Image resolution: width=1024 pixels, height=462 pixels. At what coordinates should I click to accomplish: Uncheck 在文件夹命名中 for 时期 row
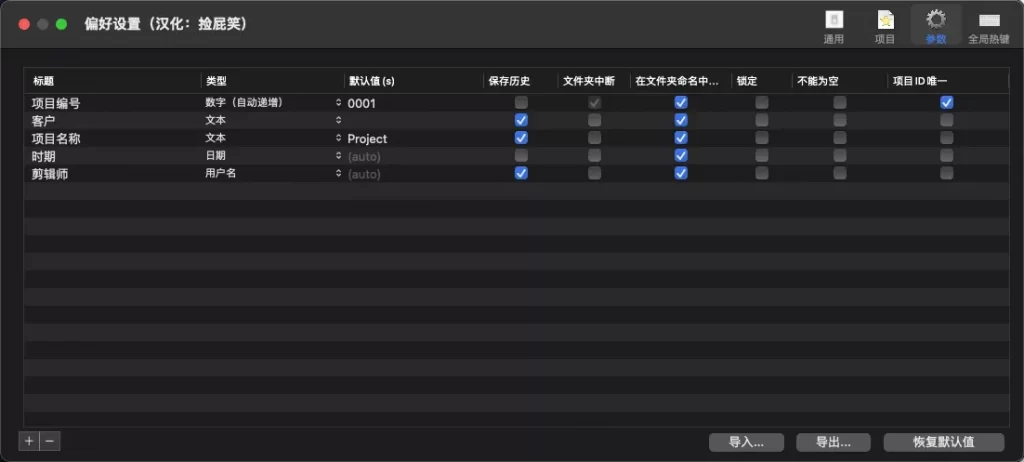coord(681,156)
